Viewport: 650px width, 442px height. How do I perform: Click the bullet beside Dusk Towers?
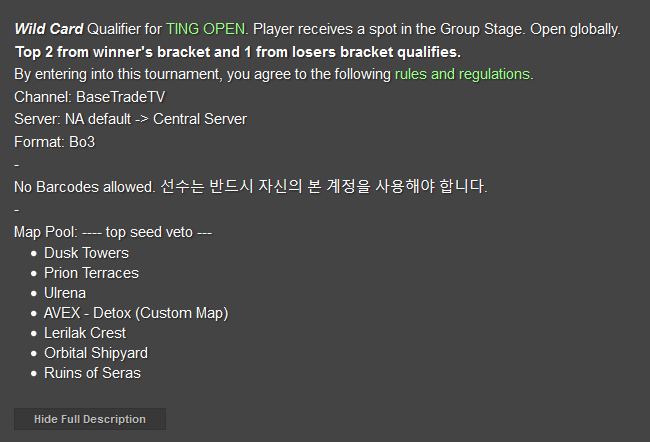pos(34,253)
